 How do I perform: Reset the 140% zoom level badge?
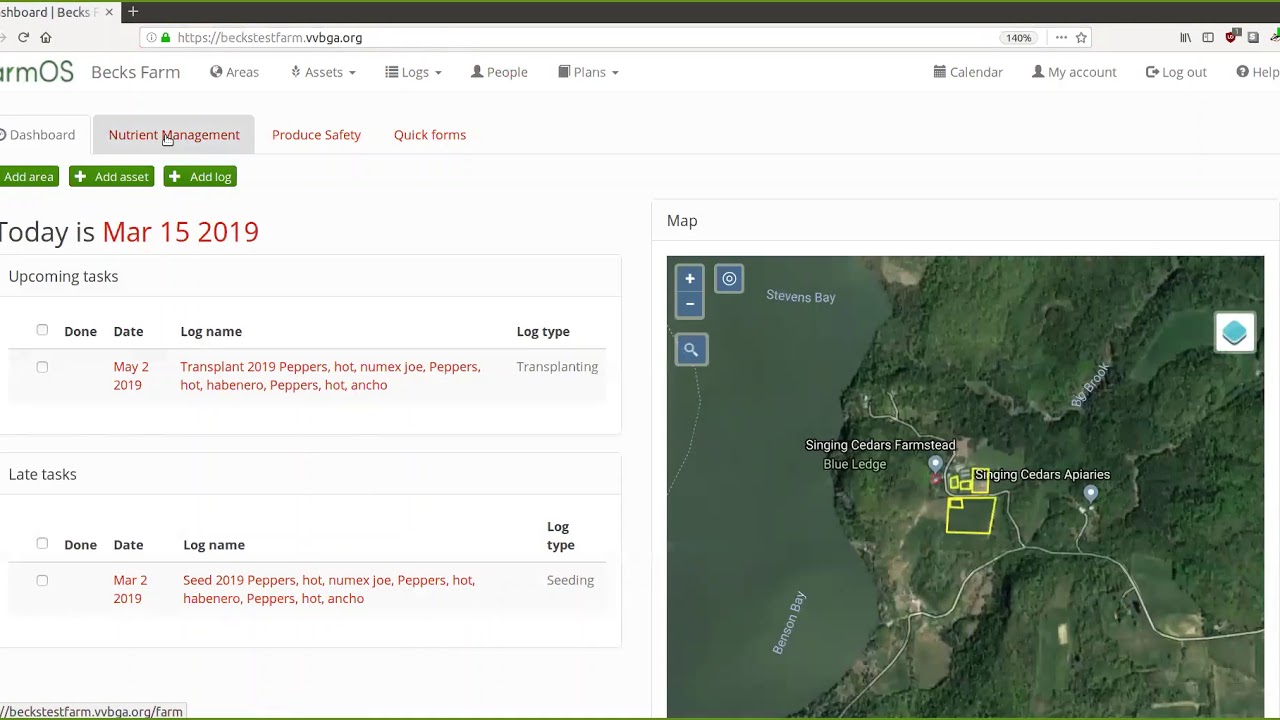point(1019,37)
